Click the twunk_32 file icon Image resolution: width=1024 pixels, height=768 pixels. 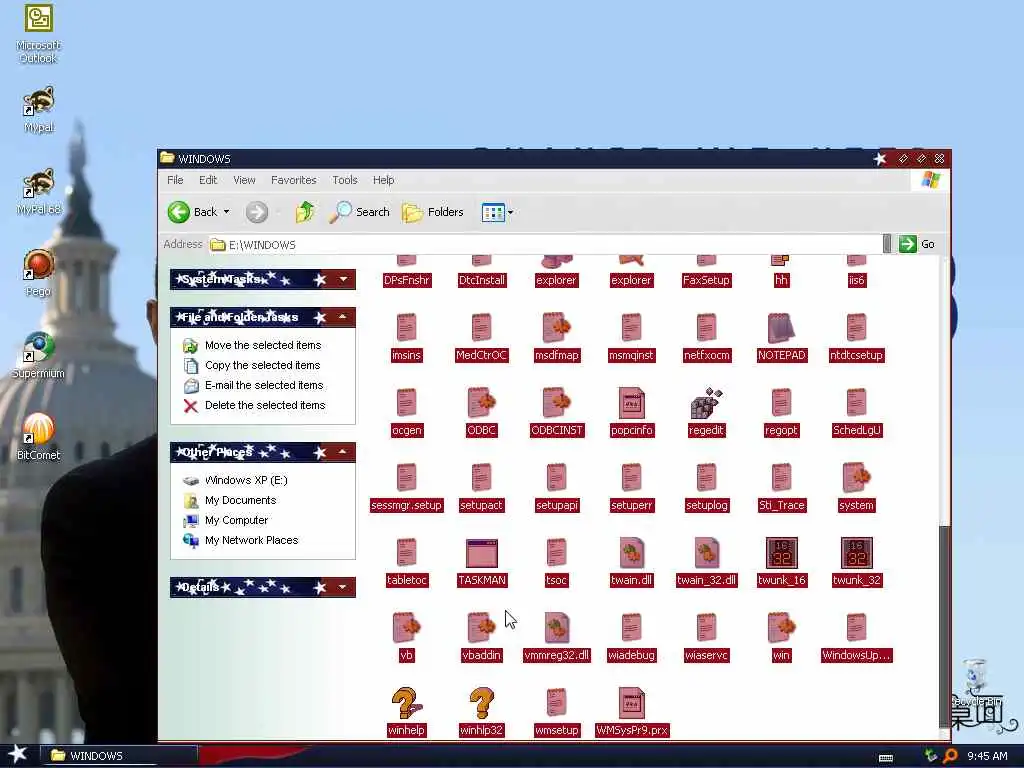click(856, 553)
